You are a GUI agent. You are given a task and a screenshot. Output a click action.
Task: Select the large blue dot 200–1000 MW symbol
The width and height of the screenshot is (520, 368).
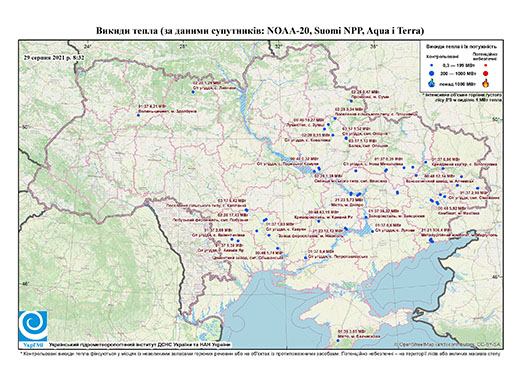tap(431, 73)
